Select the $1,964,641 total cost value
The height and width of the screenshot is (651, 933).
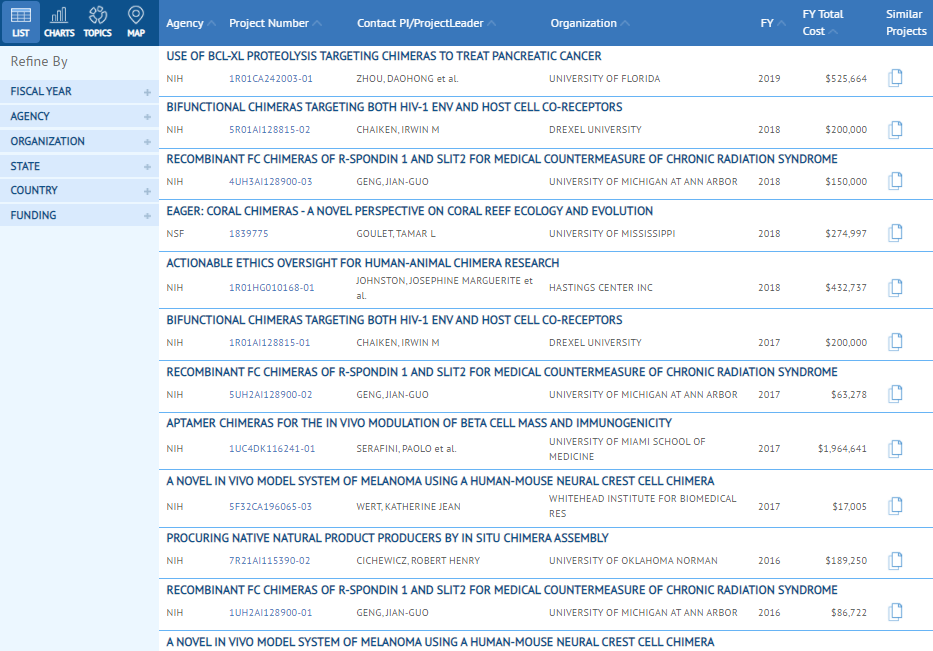point(842,449)
